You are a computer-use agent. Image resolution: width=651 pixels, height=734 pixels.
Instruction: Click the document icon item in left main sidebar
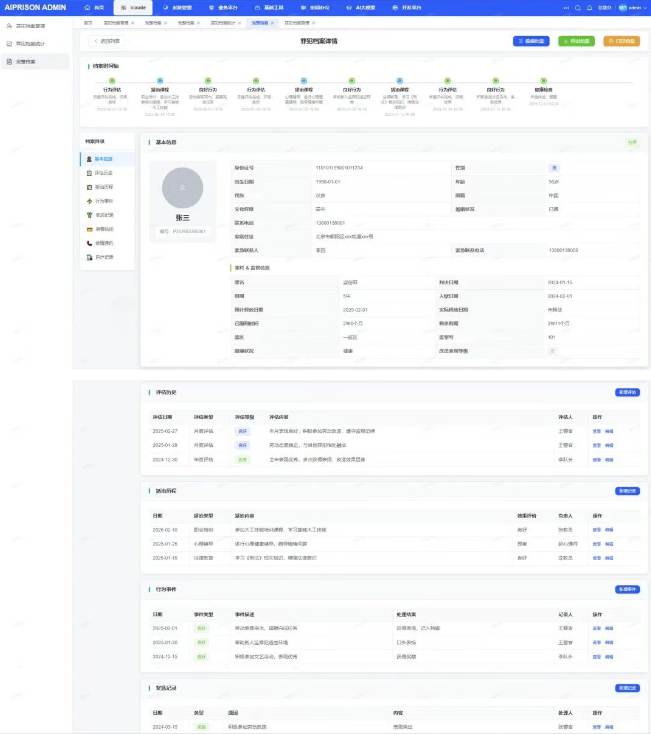click(x=35, y=62)
